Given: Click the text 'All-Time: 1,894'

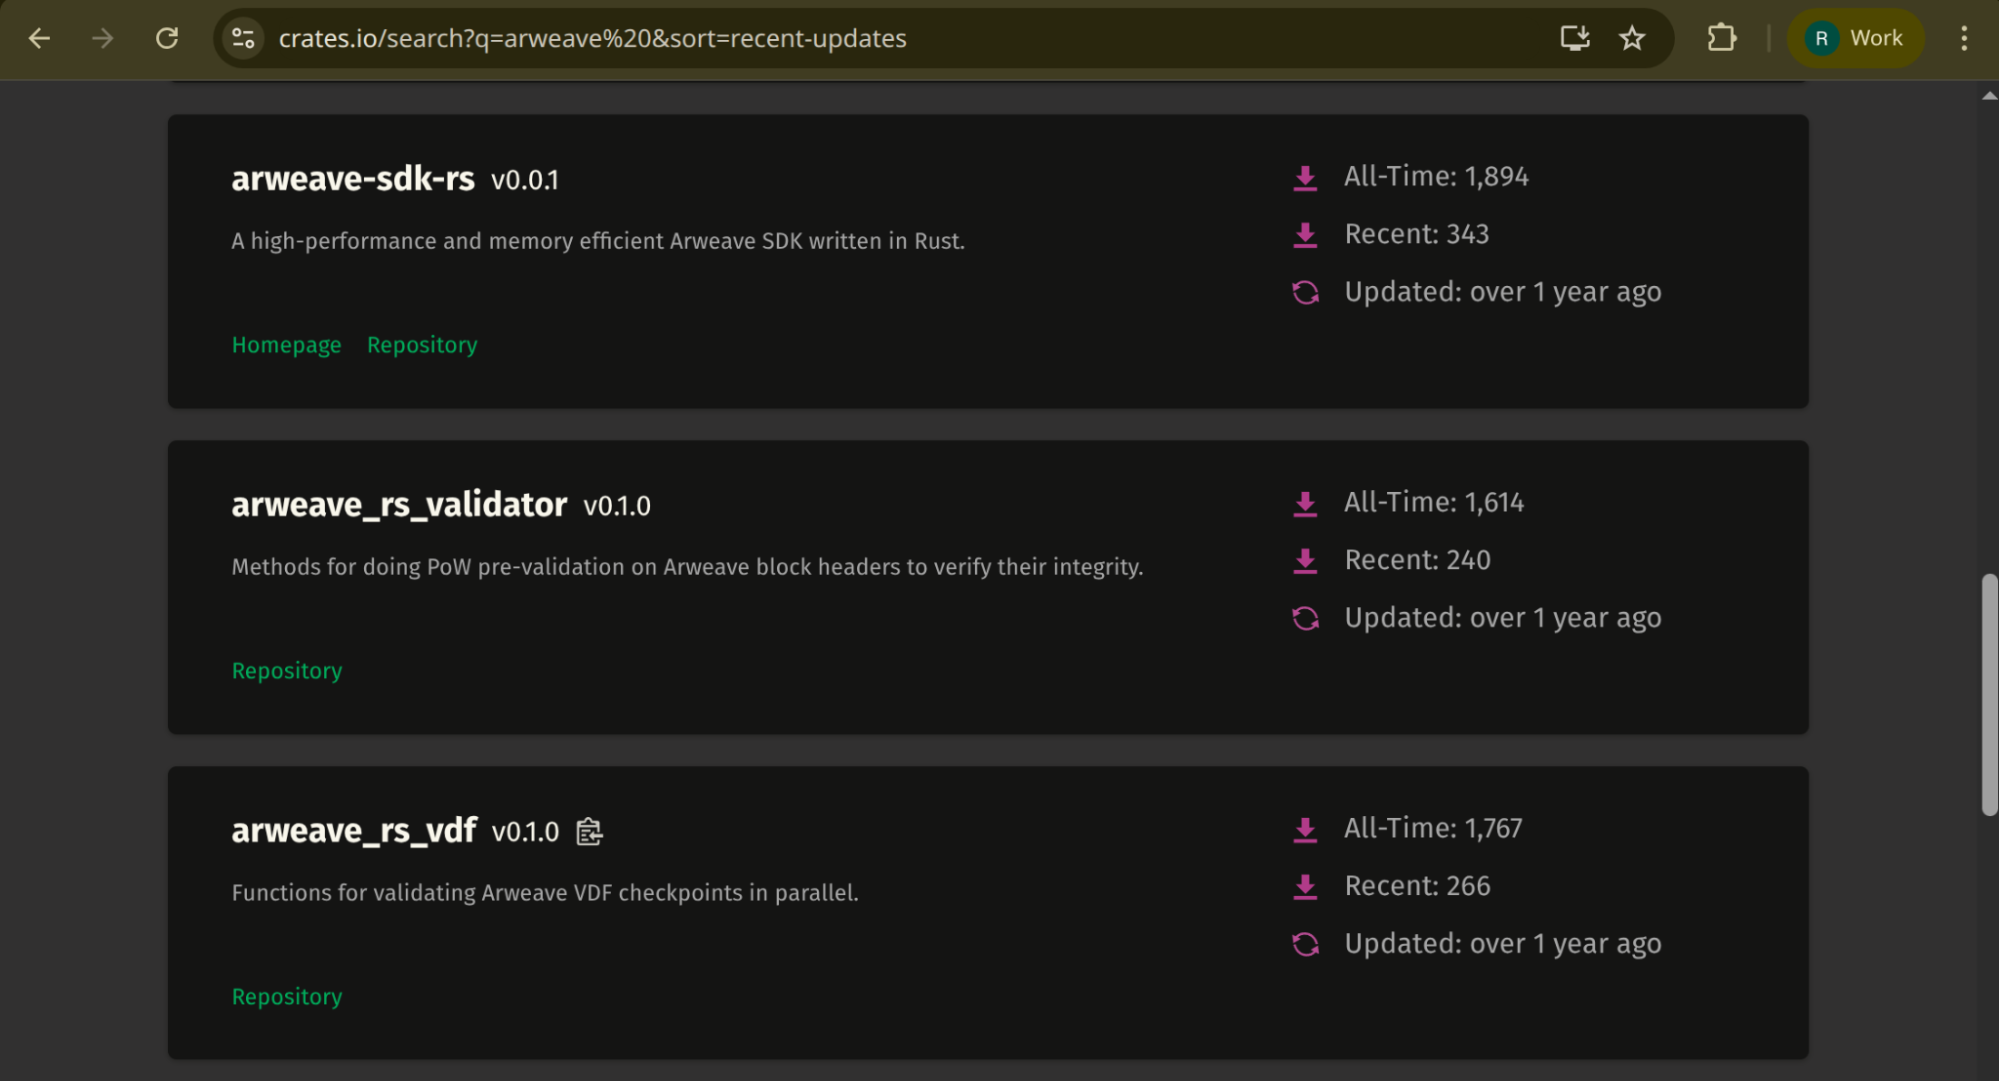Looking at the screenshot, I should point(1436,177).
